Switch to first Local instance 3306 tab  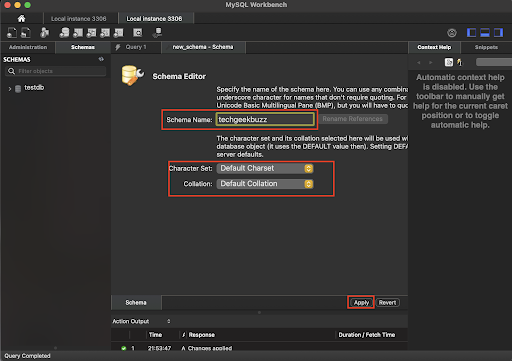coord(79,19)
